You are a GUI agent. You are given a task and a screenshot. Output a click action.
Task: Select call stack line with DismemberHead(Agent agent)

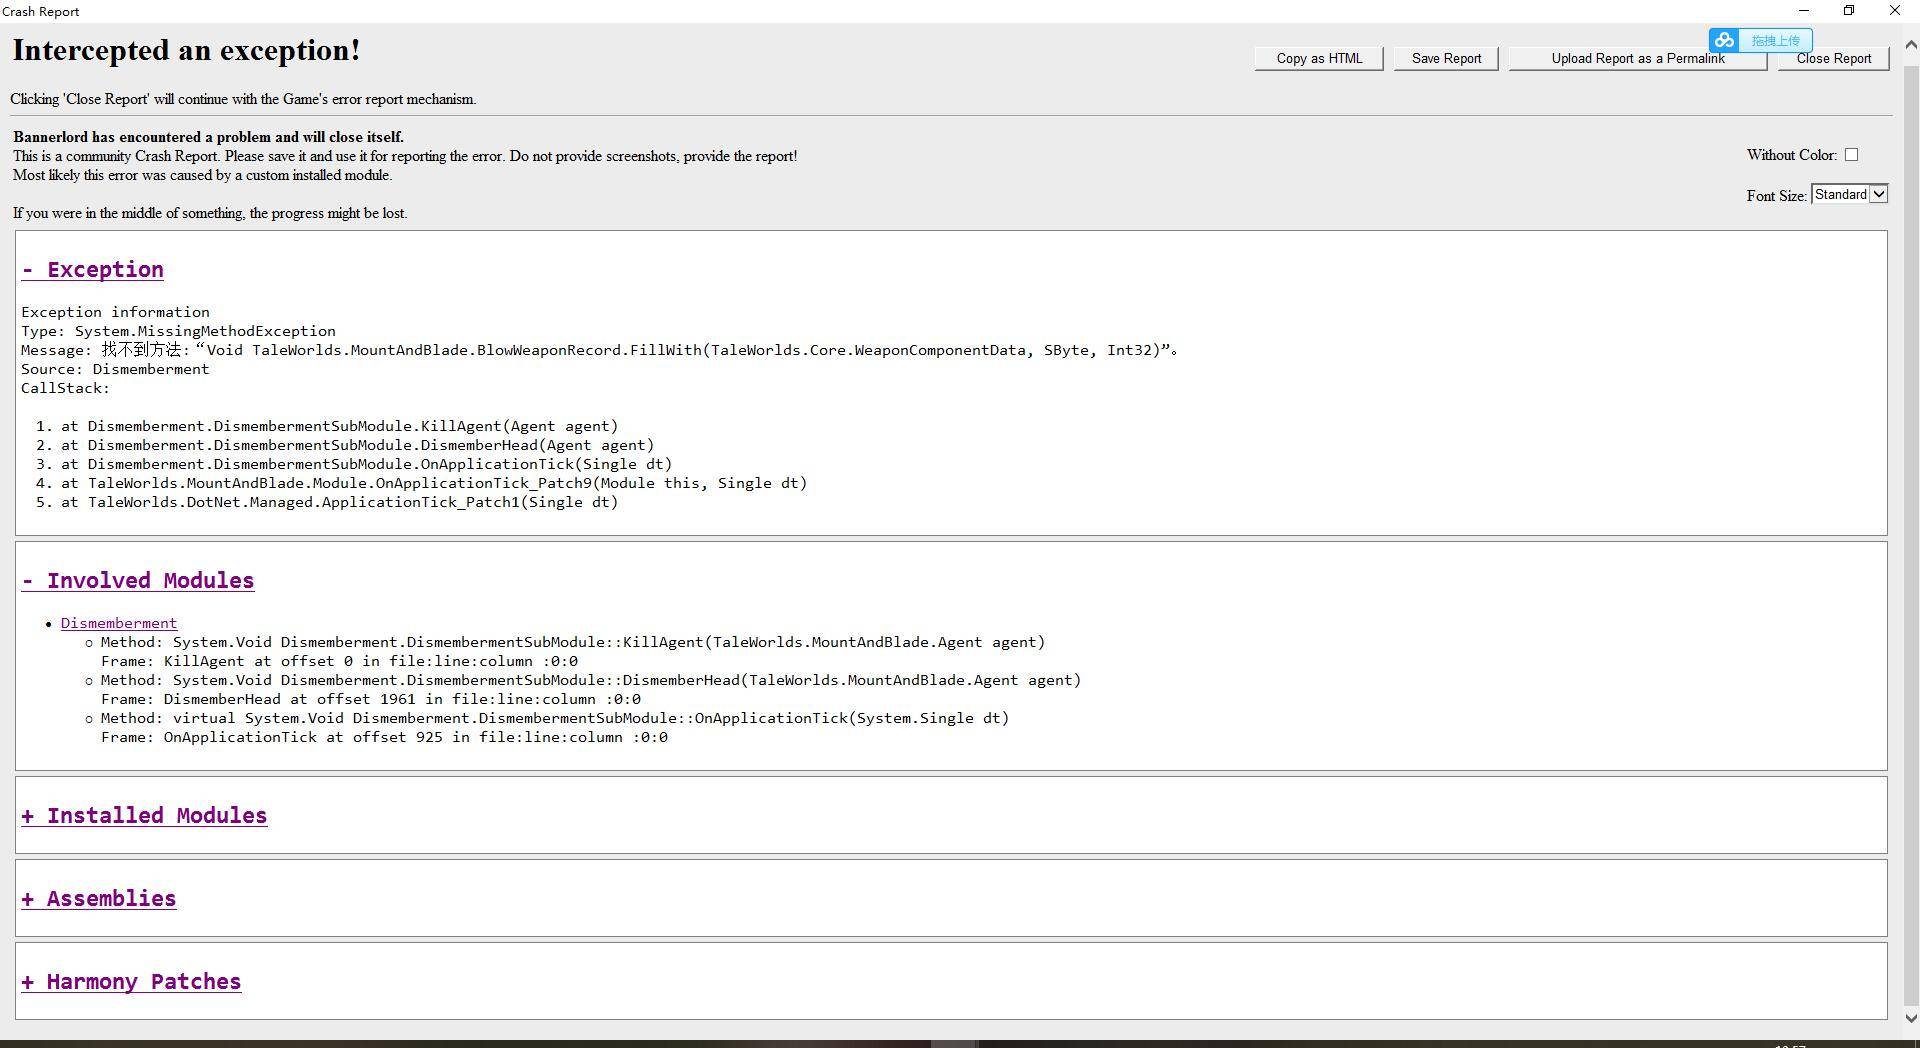coord(358,445)
